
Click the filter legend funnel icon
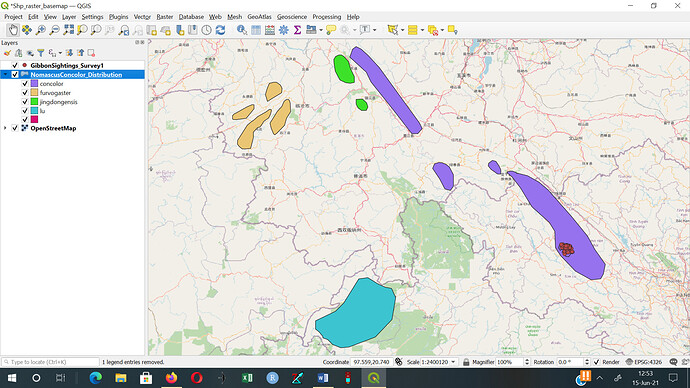(x=40, y=53)
